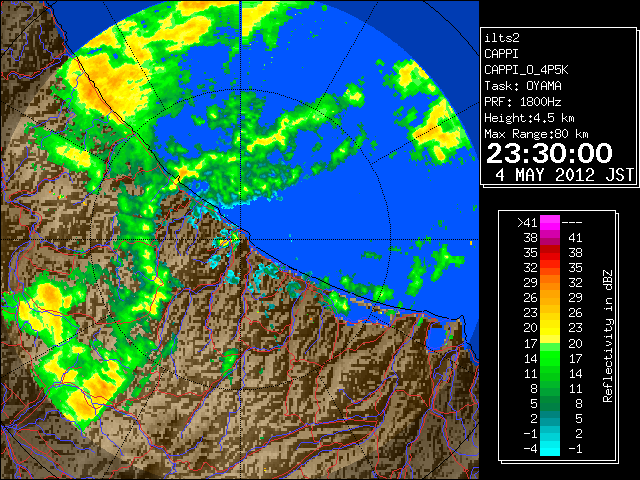Click the 'PRF: 1800Hz' line
This screenshot has height=480, width=640.
coord(522,102)
